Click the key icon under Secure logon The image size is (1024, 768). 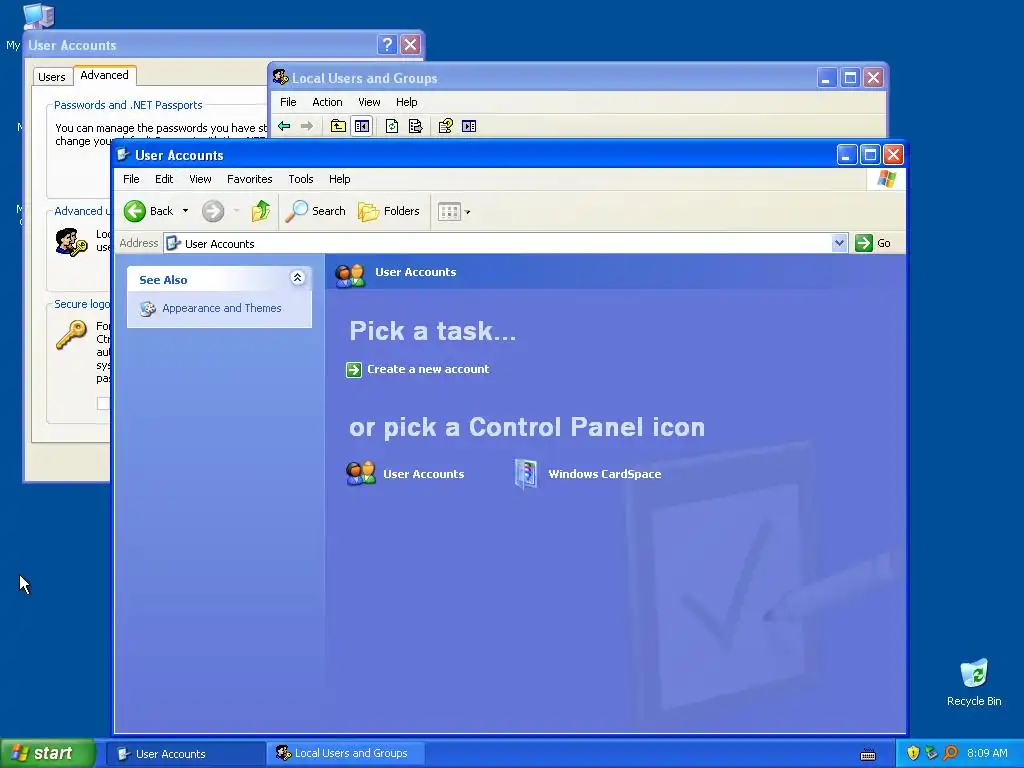coord(71,334)
